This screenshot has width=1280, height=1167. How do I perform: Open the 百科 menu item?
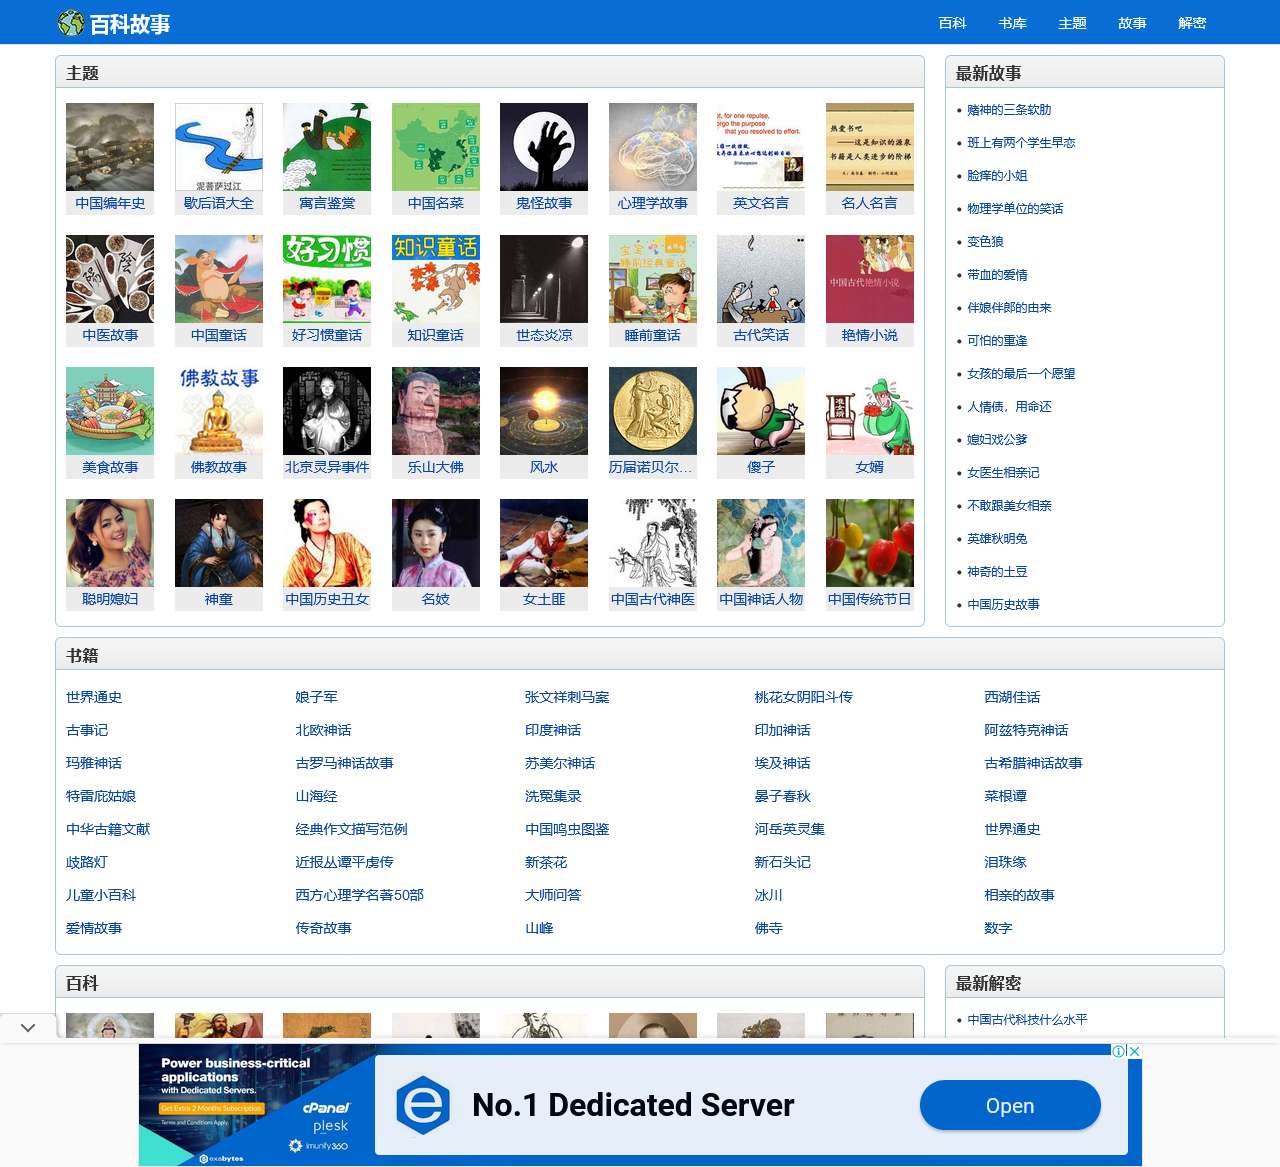tap(953, 23)
